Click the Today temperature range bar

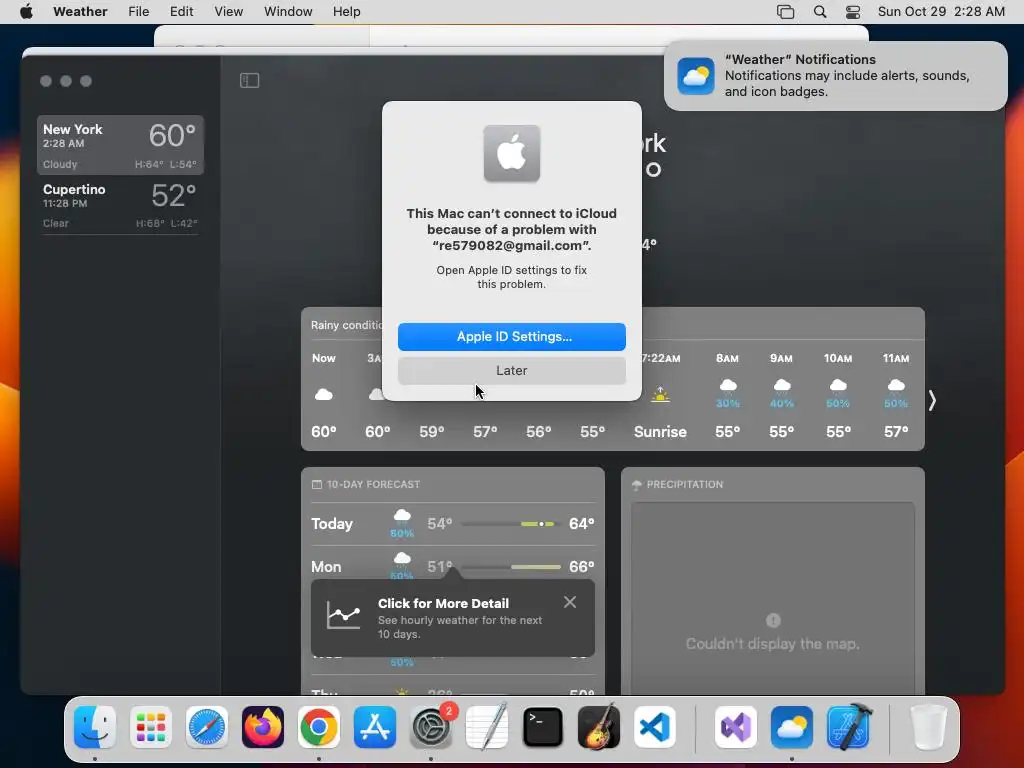[511, 524]
